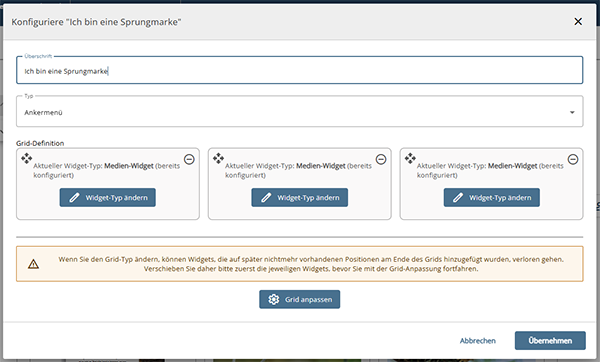
Task: Remove the second Medien-Widget with its minus icon
Action: (x=381, y=159)
